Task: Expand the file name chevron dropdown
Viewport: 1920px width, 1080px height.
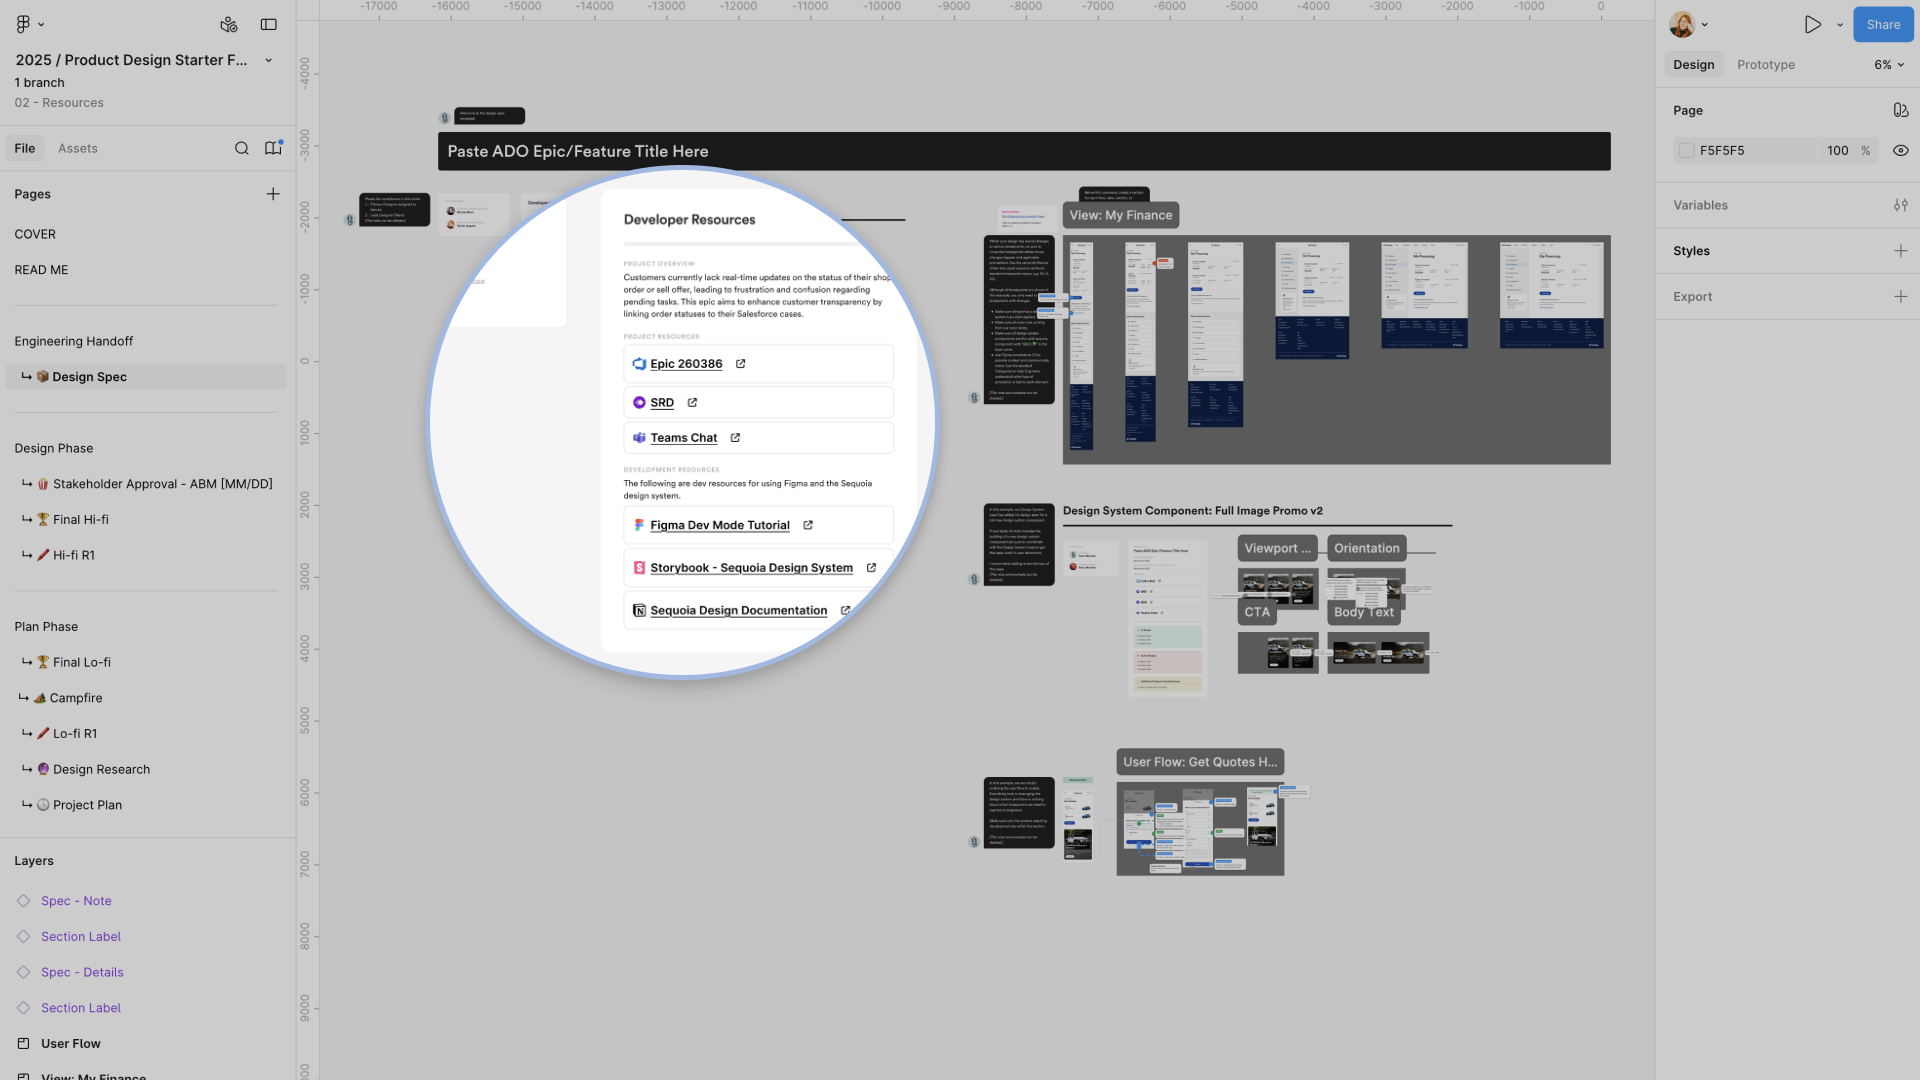Action: click(x=268, y=60)
